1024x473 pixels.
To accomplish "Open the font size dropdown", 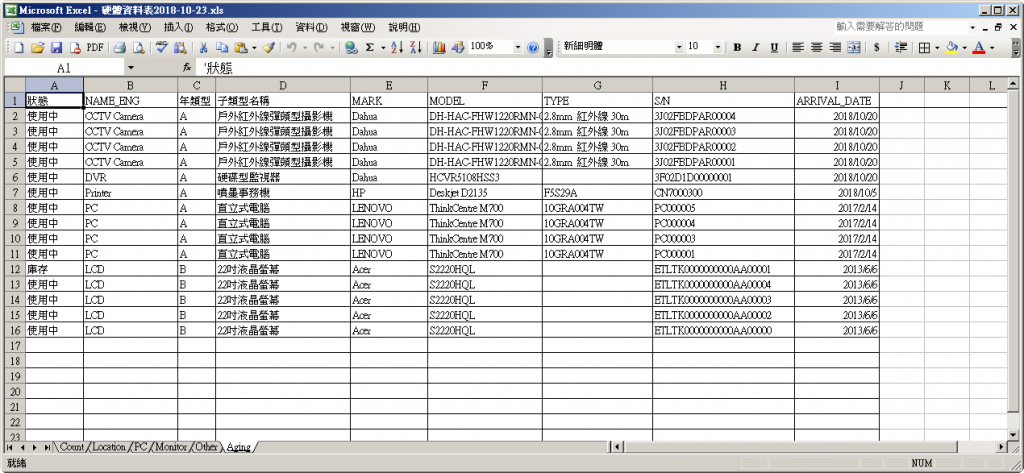I will [x=718, y=48].
